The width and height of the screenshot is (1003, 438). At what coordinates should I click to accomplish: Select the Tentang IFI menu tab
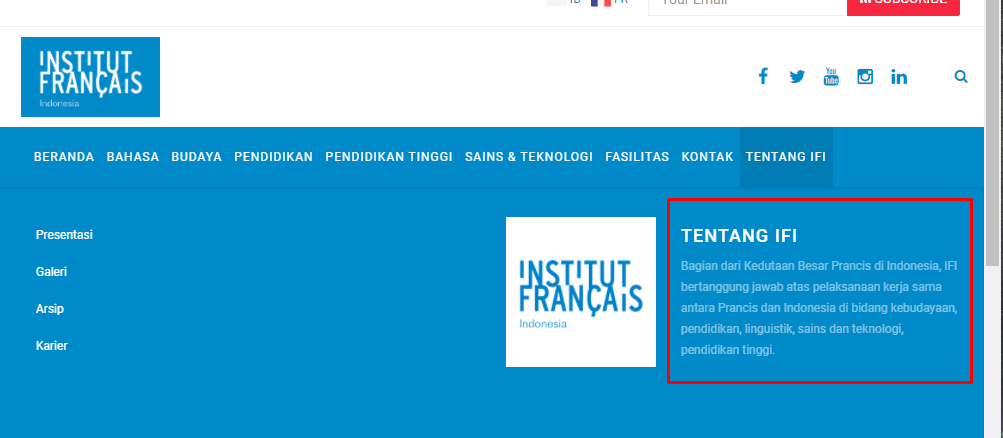786,157
